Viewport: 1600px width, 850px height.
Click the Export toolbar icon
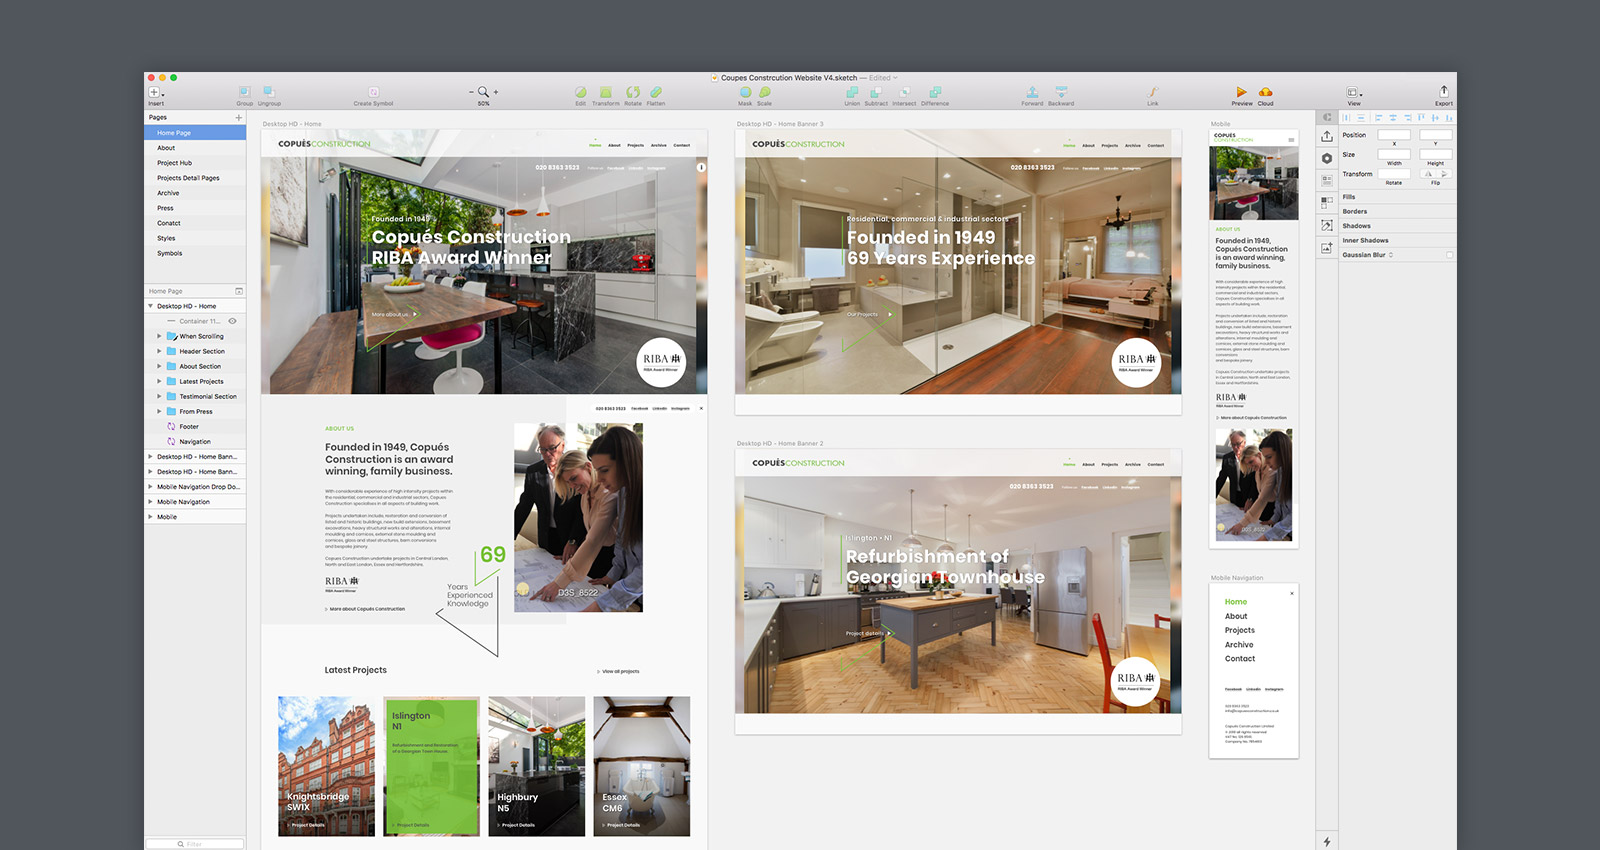[1443, 91]
